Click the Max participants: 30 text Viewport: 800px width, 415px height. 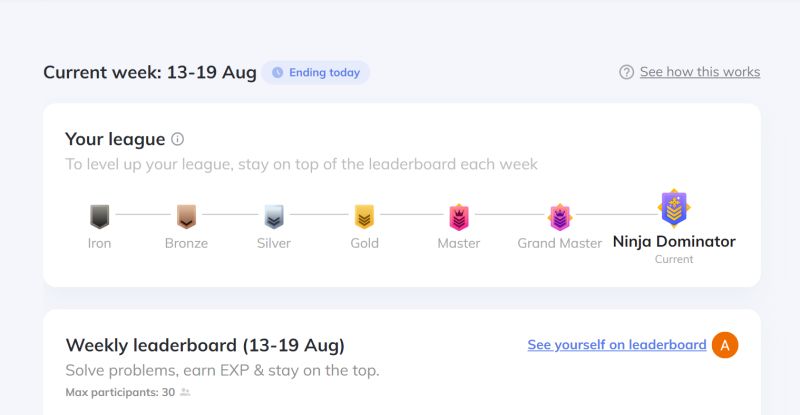tap(120, 392)
